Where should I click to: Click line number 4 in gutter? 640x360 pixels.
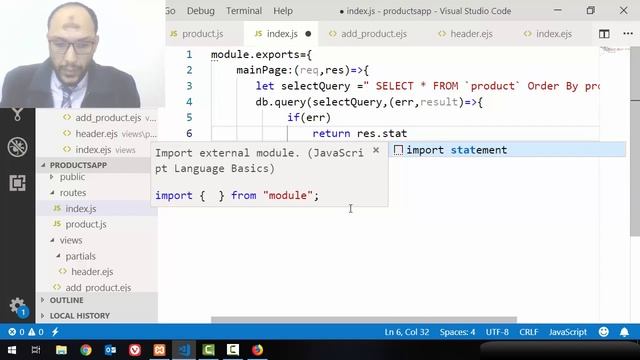click(189, 102)
